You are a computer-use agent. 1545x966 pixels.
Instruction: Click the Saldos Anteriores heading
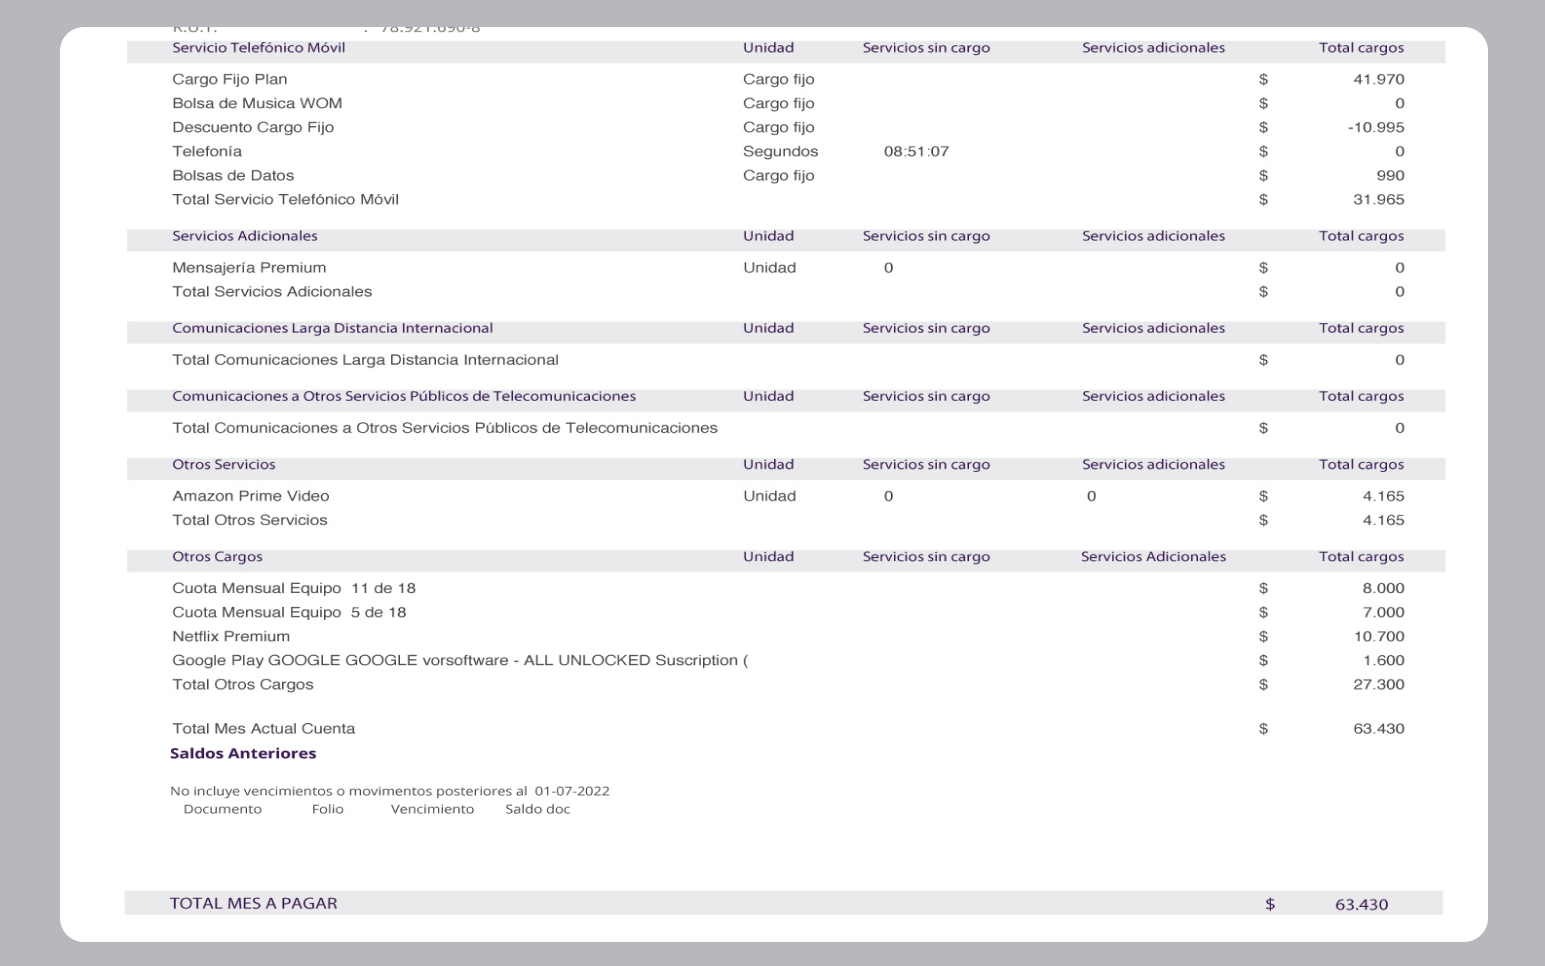pos(243,753)
